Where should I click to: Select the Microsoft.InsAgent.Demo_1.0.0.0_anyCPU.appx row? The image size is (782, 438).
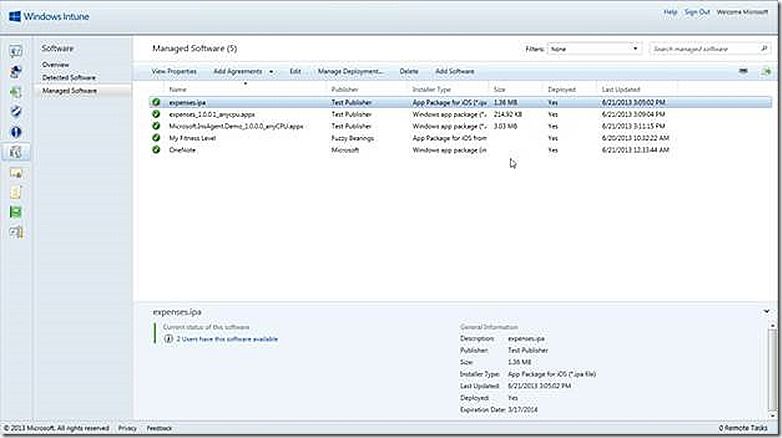tap(460, 126)
